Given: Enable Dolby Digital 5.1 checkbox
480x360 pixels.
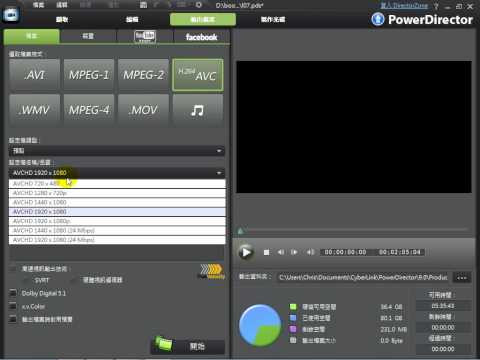Looking at the screenshot, I should 13,293.
